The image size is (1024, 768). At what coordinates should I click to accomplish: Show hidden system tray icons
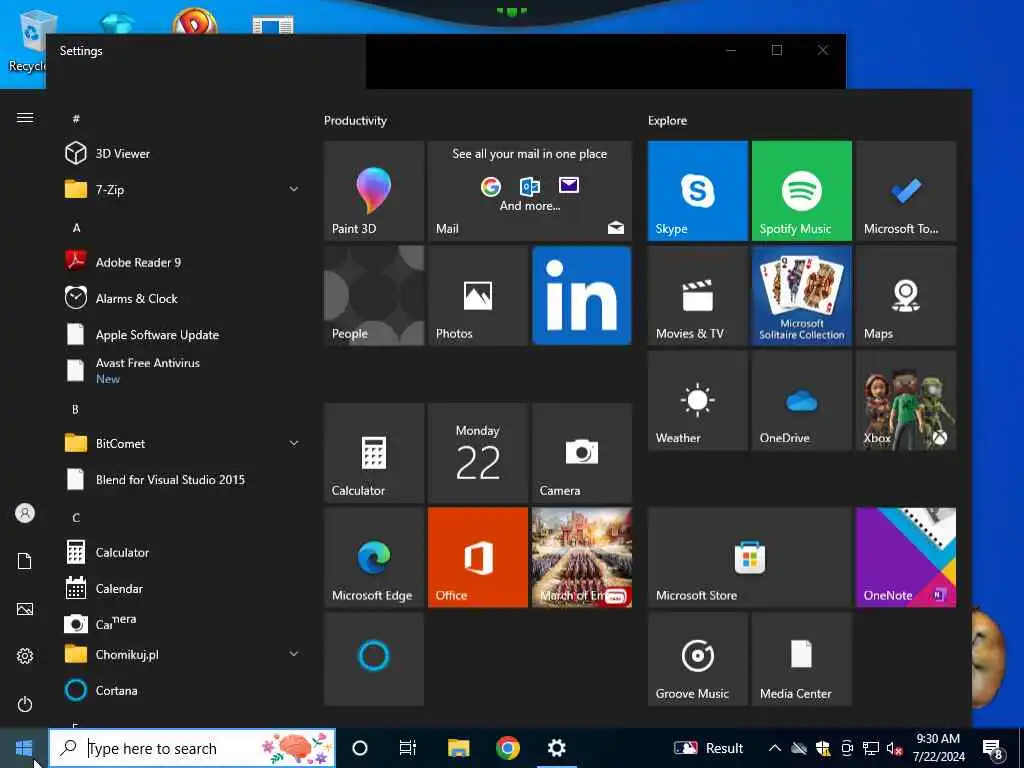(x=775, y=748)
